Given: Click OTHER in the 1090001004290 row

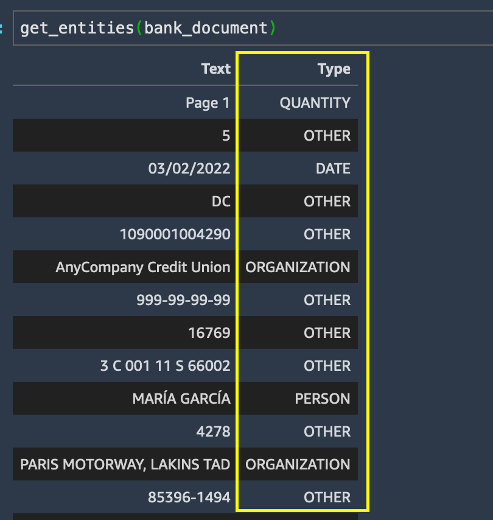Looking at the screenshot, I should [x=327, y=234].
